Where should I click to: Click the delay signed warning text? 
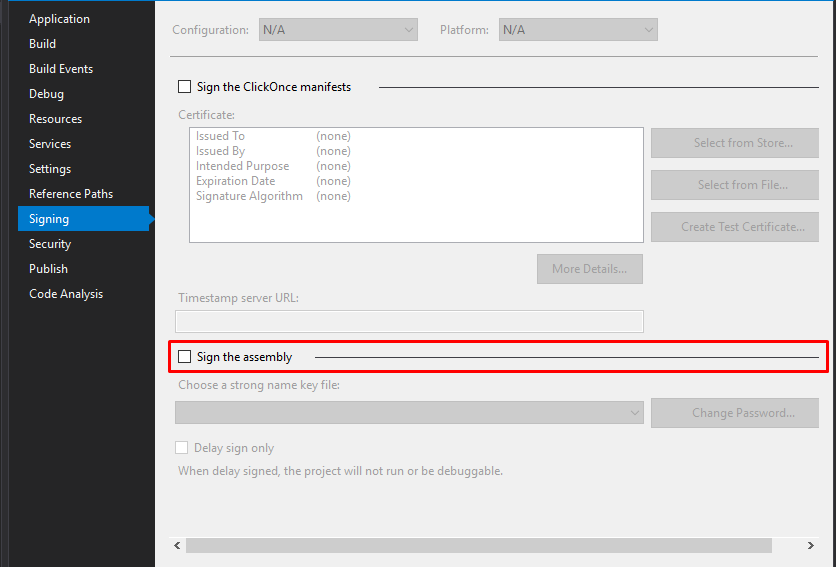(x=340, y=471)
